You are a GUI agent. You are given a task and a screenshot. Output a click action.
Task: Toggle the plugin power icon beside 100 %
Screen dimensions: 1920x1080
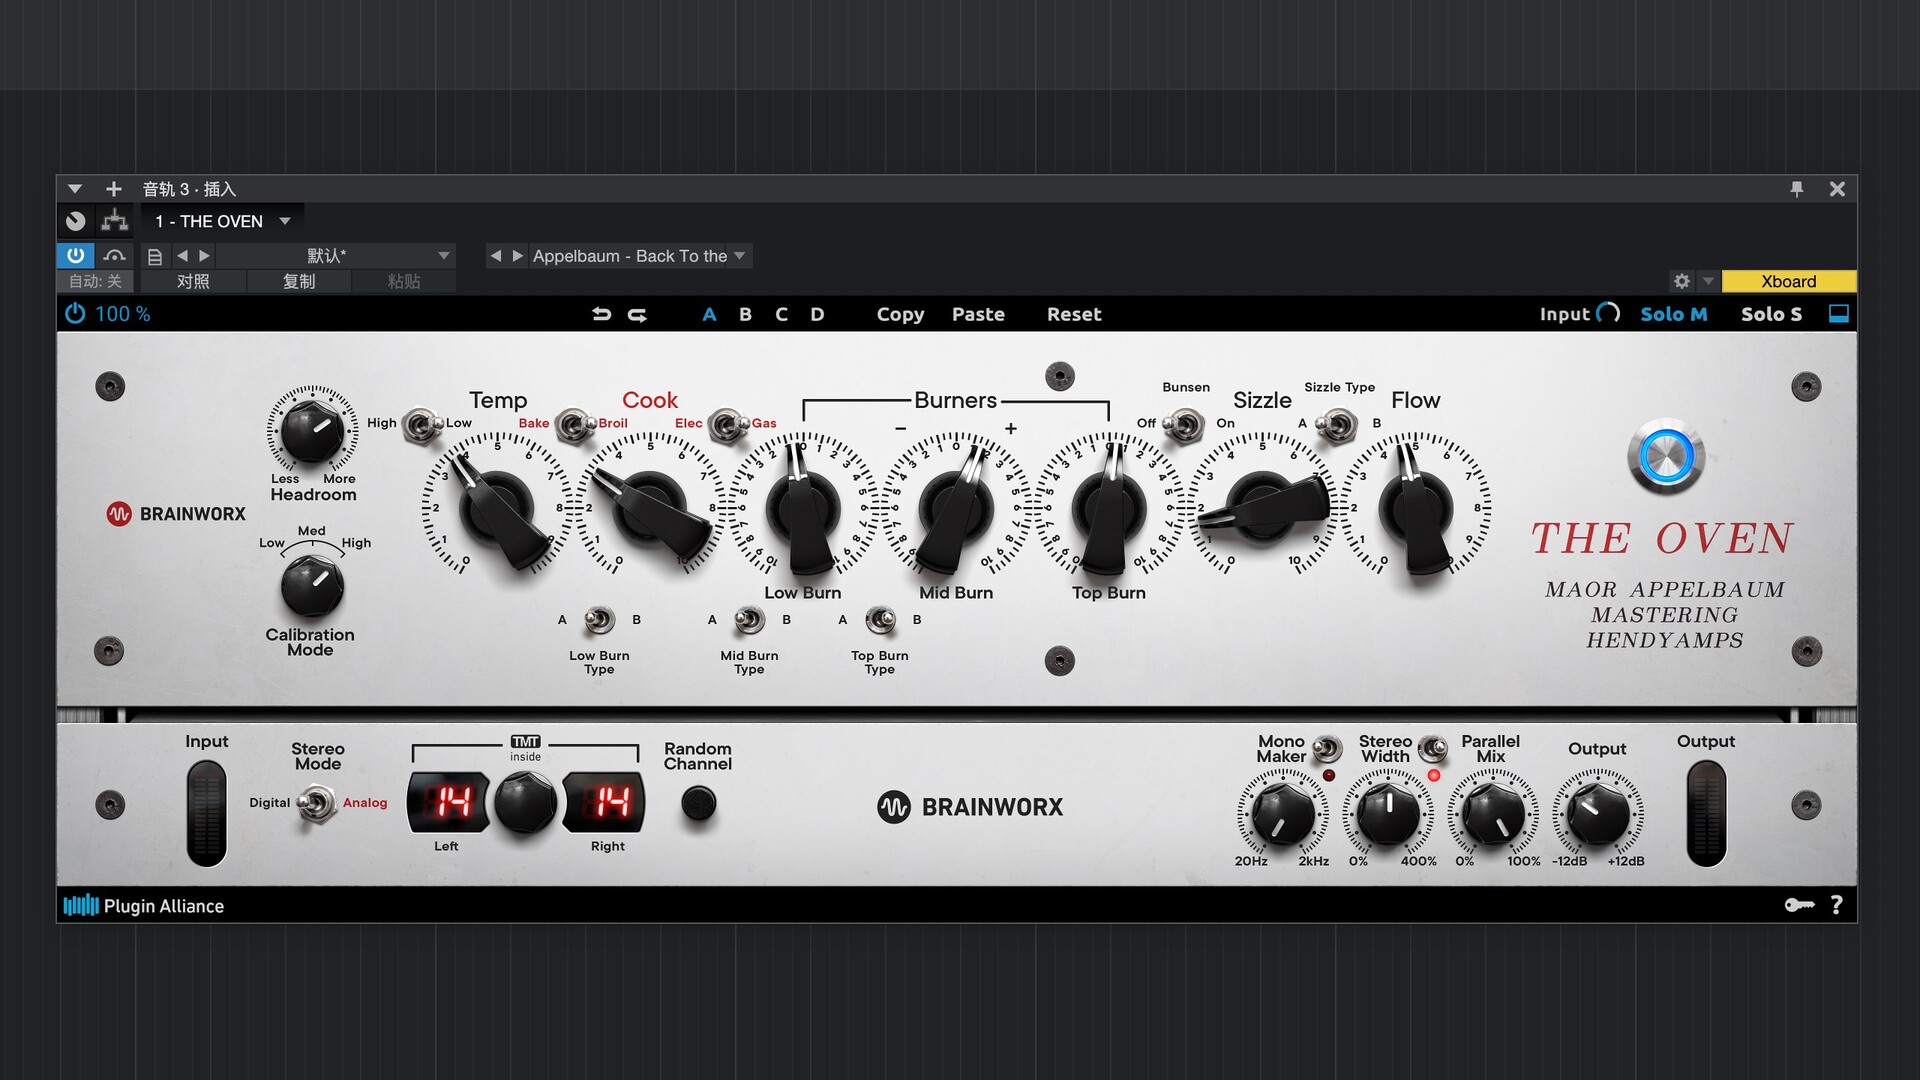click(75, 314)
